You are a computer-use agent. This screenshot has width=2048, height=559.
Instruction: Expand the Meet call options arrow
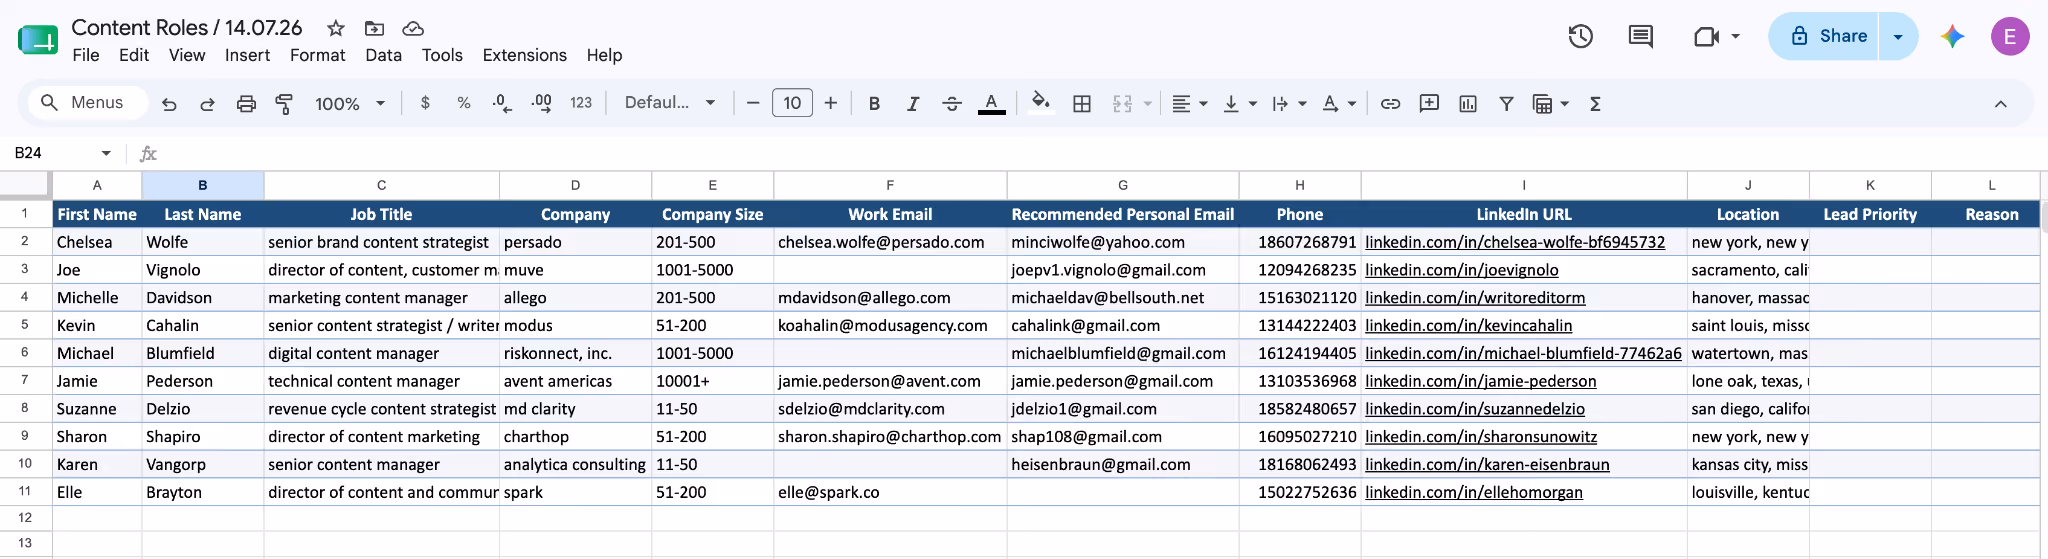[1735, 36]
